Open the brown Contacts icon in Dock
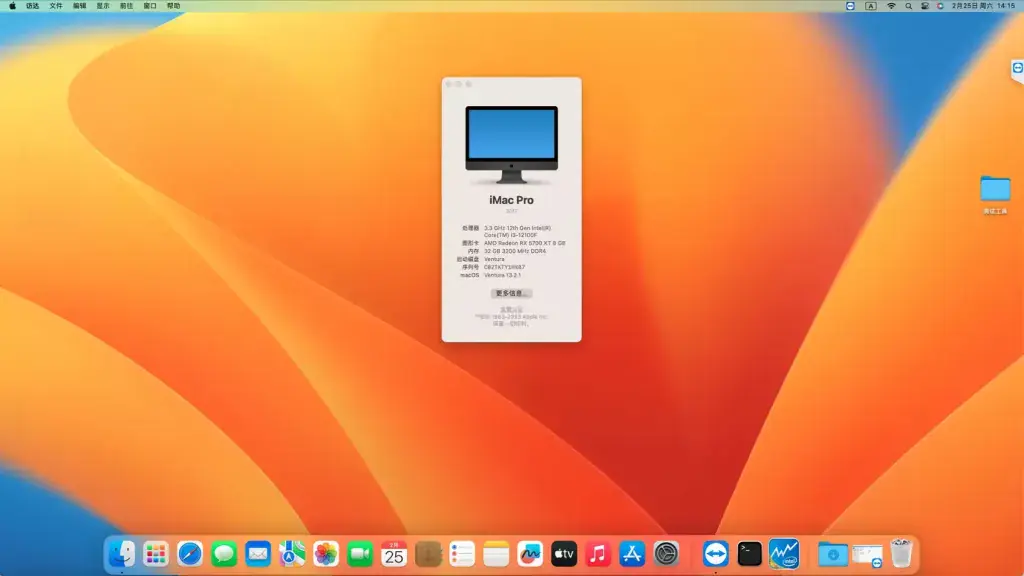The height and width of the screenshot is (576, 1024). [428, 554]
